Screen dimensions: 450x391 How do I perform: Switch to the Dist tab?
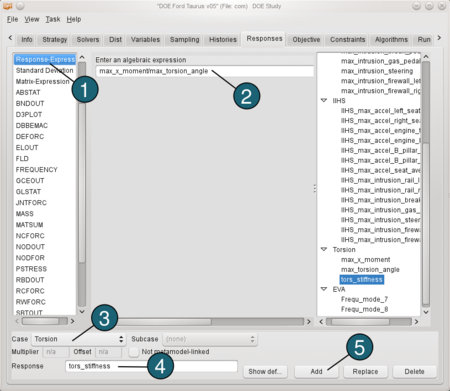click(x=115, y=40)
